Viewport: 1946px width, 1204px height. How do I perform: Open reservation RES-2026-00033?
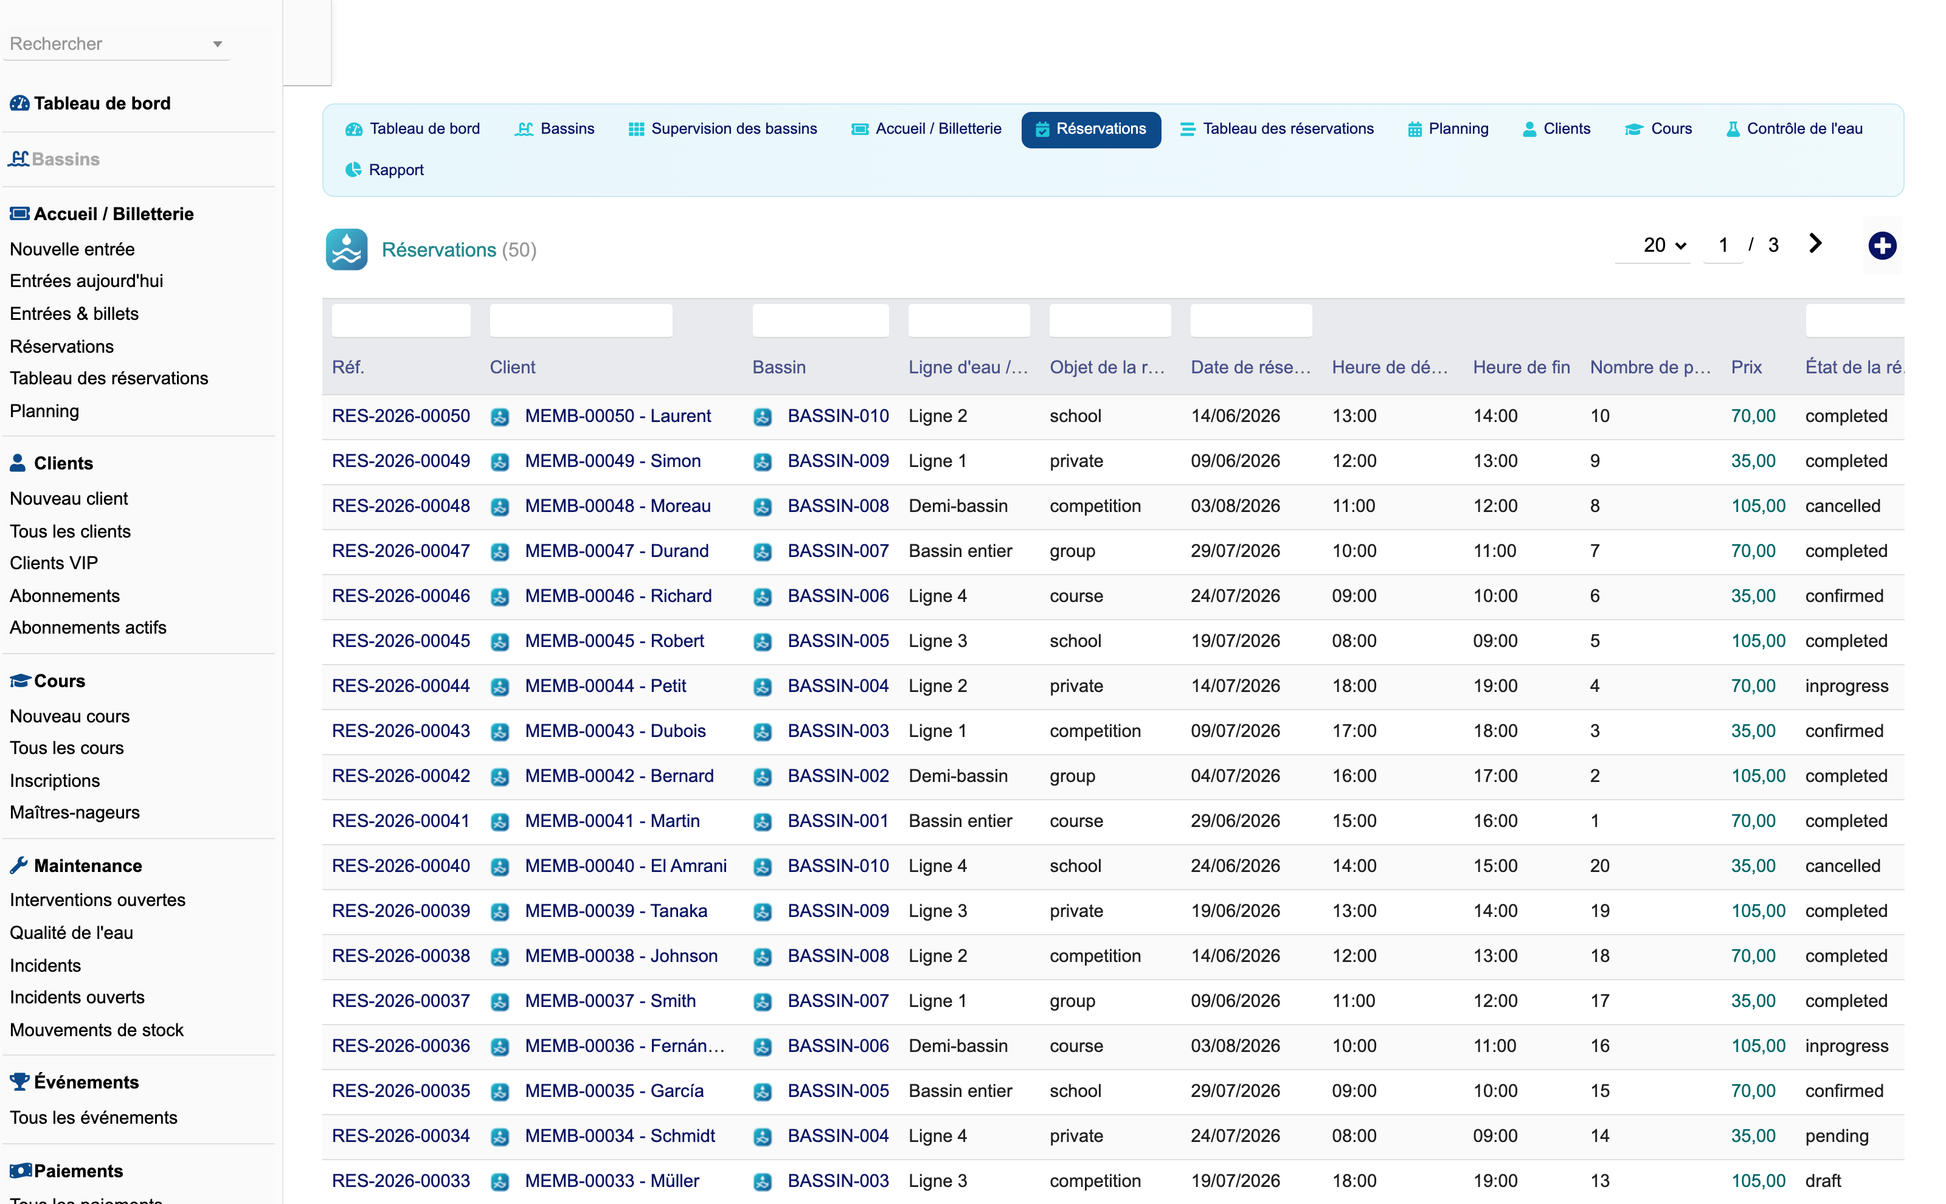pyautogui.click(x=401, y=1181)
